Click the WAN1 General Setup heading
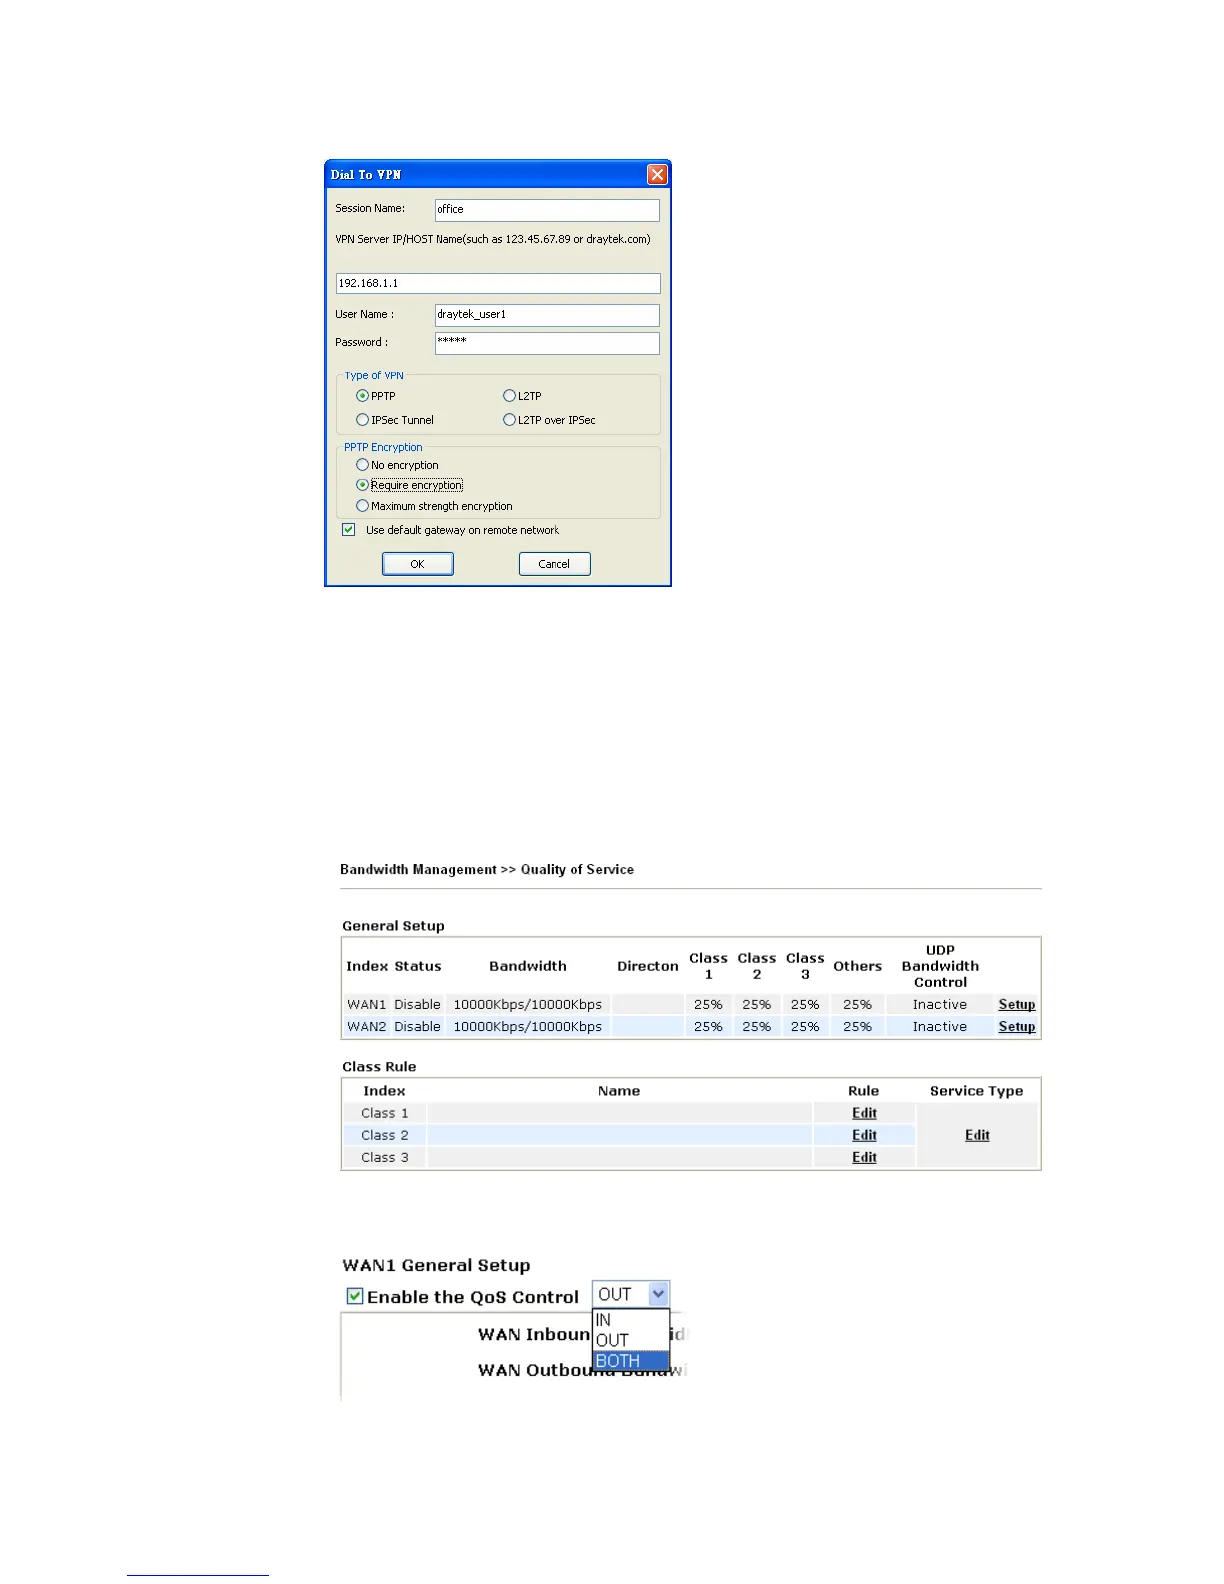Screen dimensions: 1224x1584 (436, 1265)
